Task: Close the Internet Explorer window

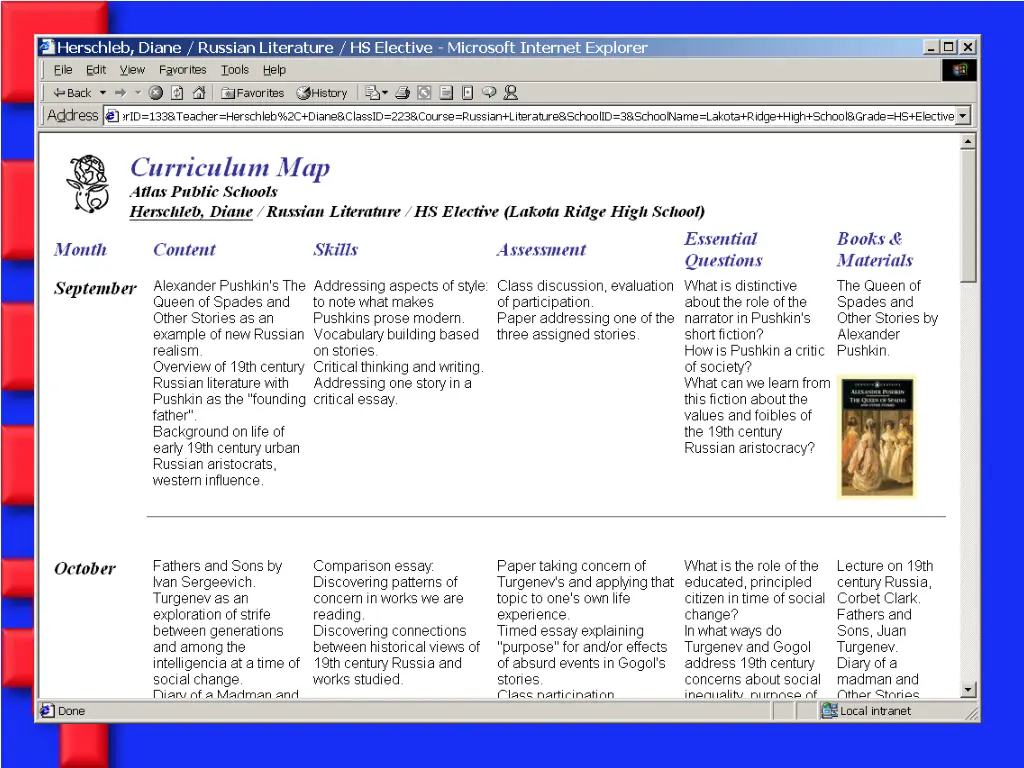Action: [x=968, y=47]
